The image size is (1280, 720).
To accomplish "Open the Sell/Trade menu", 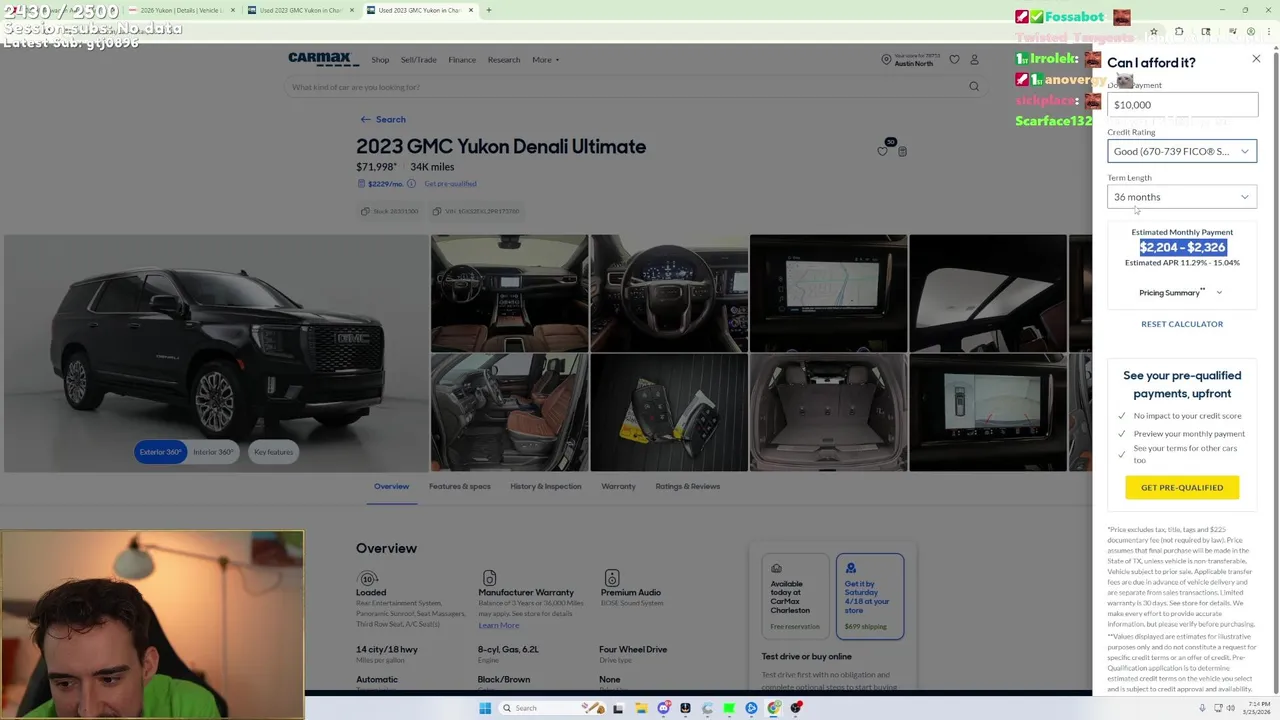I will [418, 60].
